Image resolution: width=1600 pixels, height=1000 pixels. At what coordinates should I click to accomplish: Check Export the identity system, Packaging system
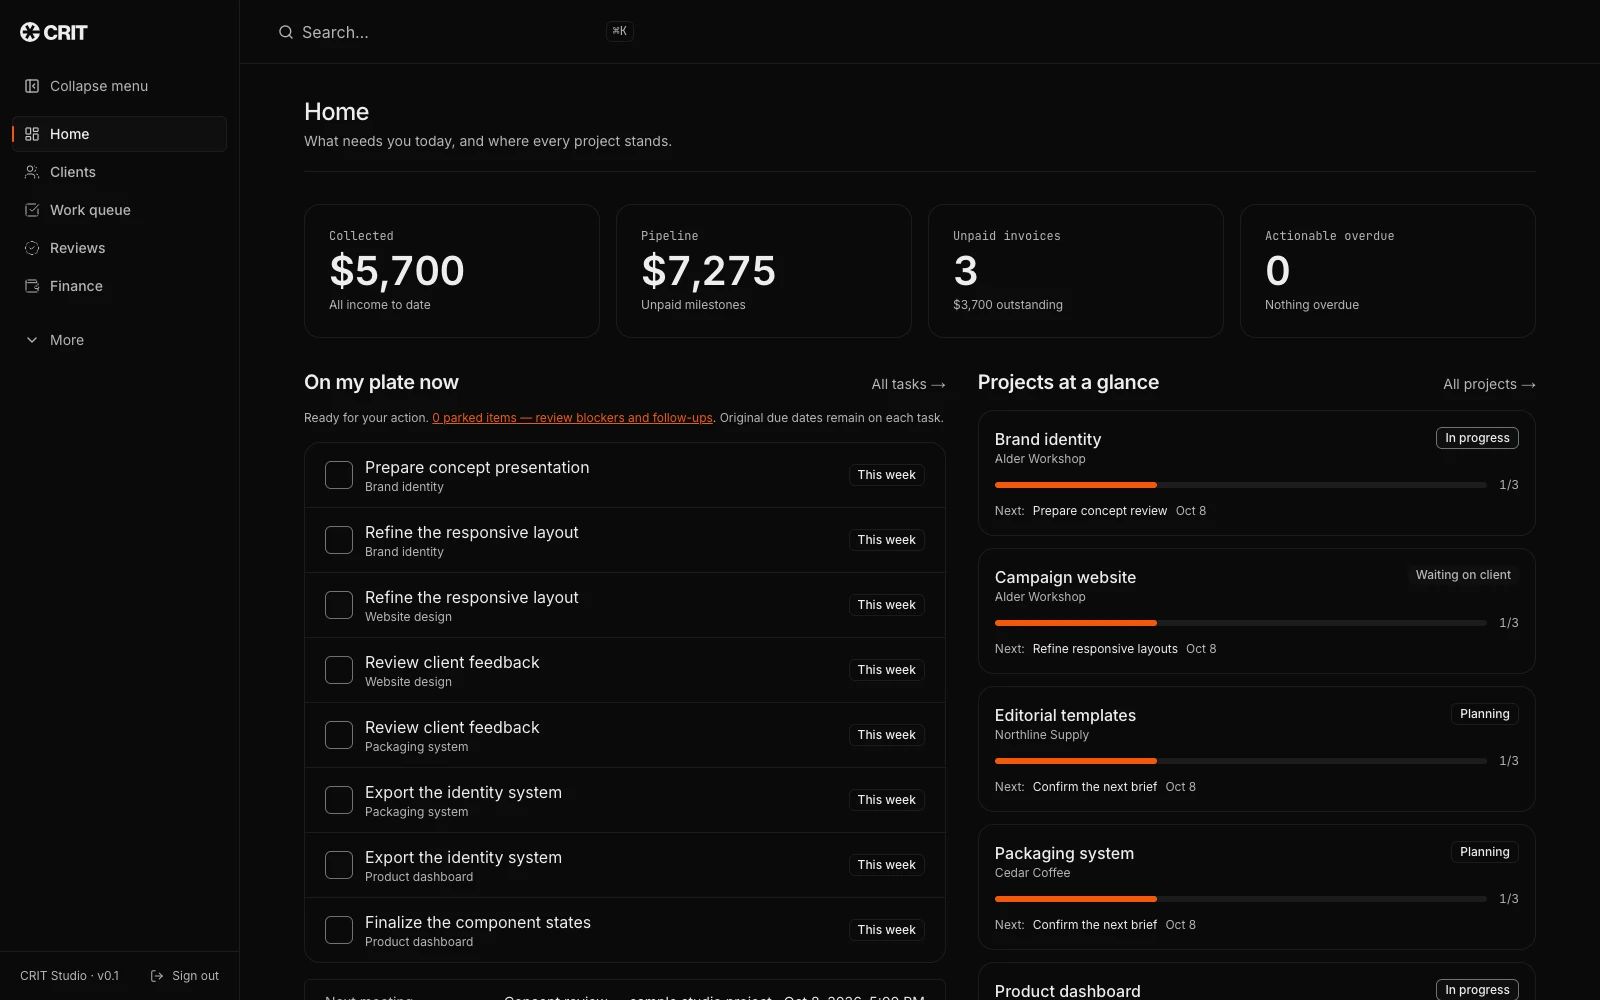(x=339, y=800)
